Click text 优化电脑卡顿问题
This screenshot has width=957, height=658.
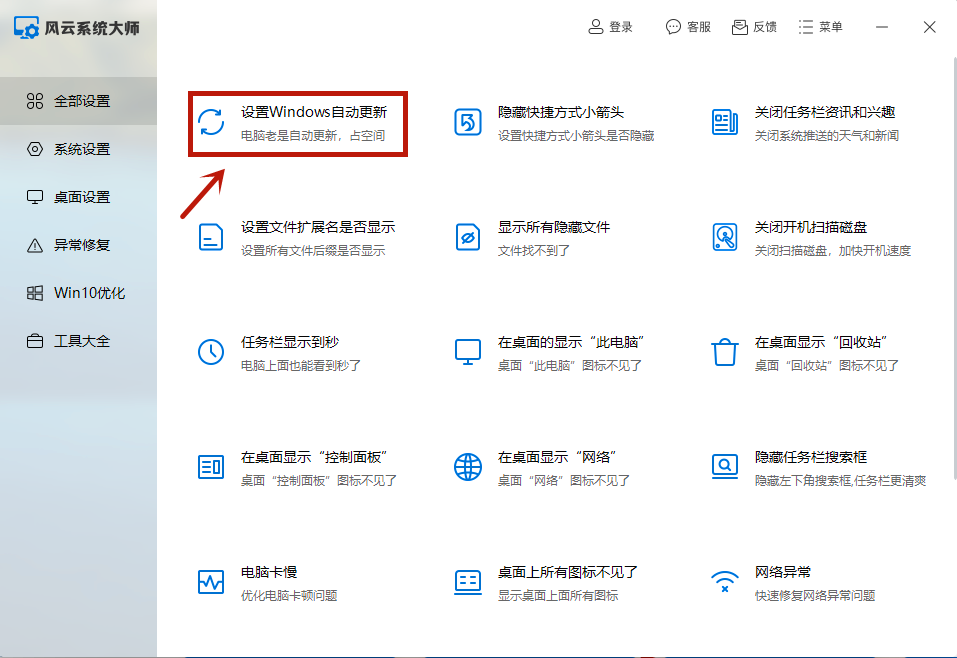289,595
